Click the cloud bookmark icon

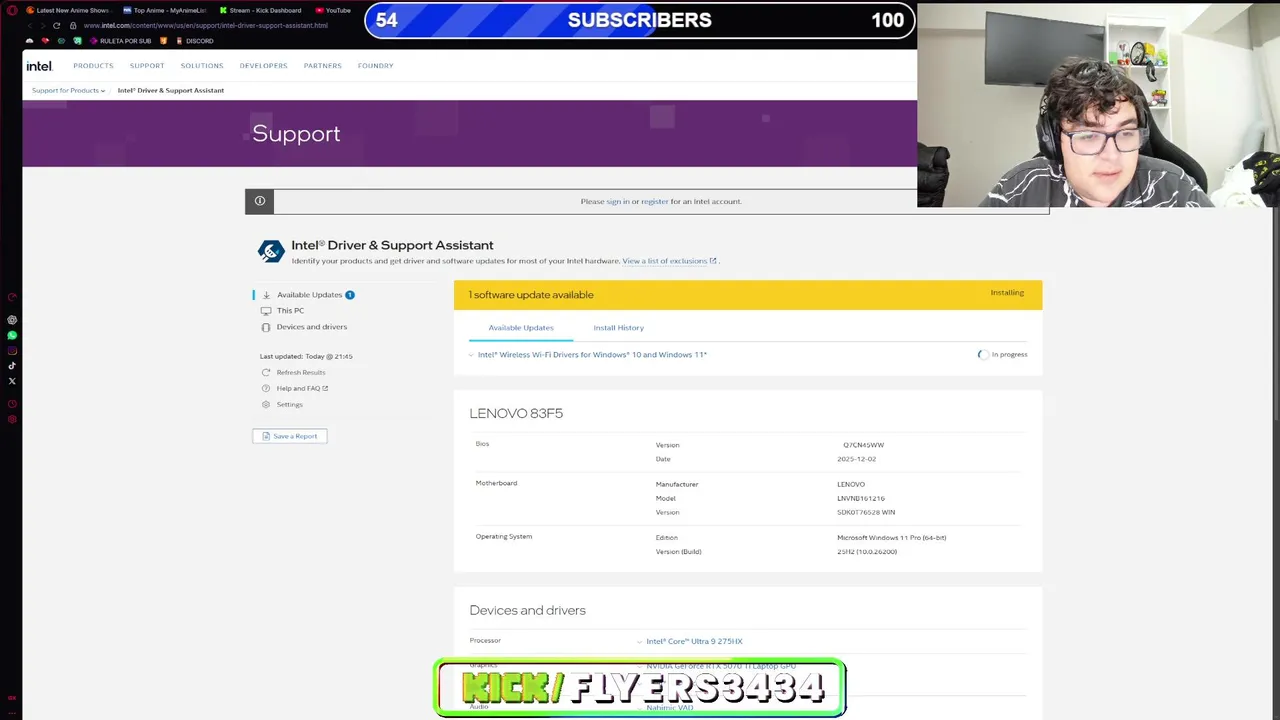[30, 41]
